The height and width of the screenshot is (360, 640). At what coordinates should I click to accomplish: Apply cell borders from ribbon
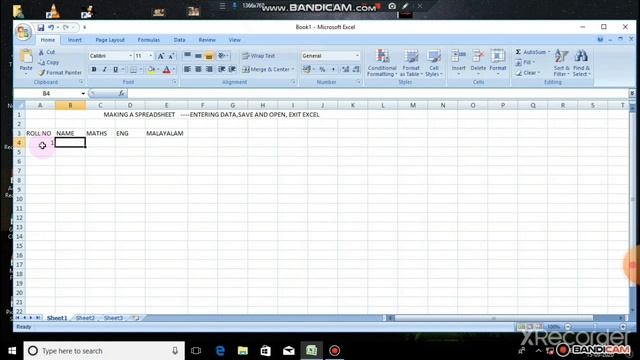pyautogui.click(x=133, y=70)
